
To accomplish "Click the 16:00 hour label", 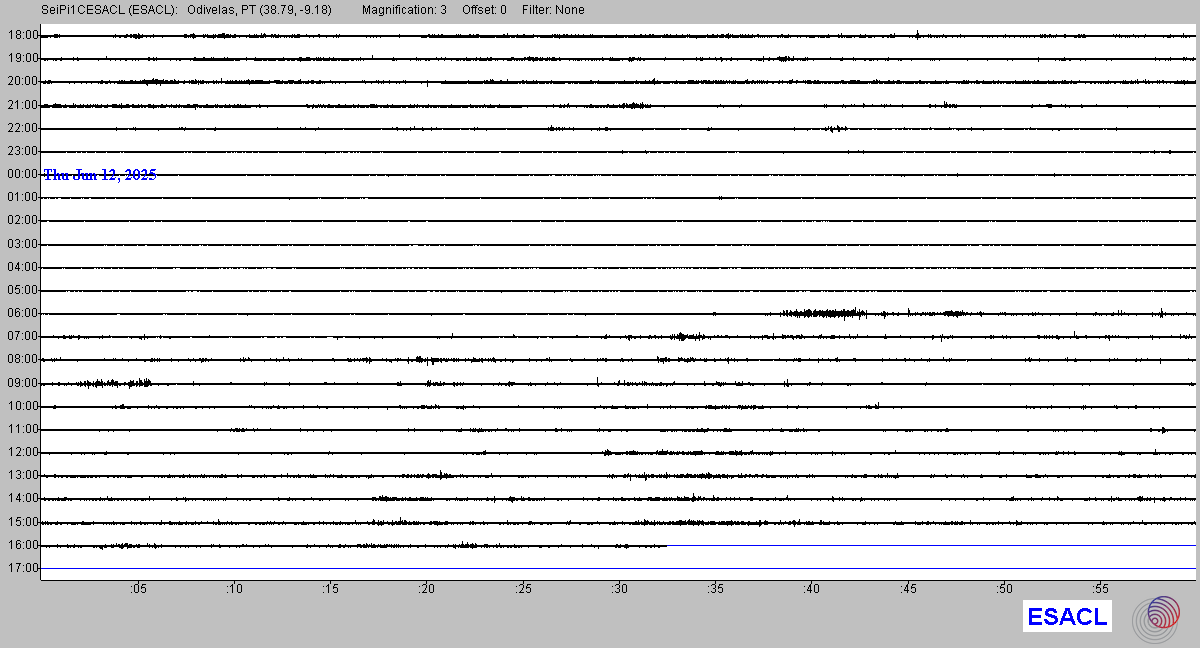I will (x=22, y=545).
